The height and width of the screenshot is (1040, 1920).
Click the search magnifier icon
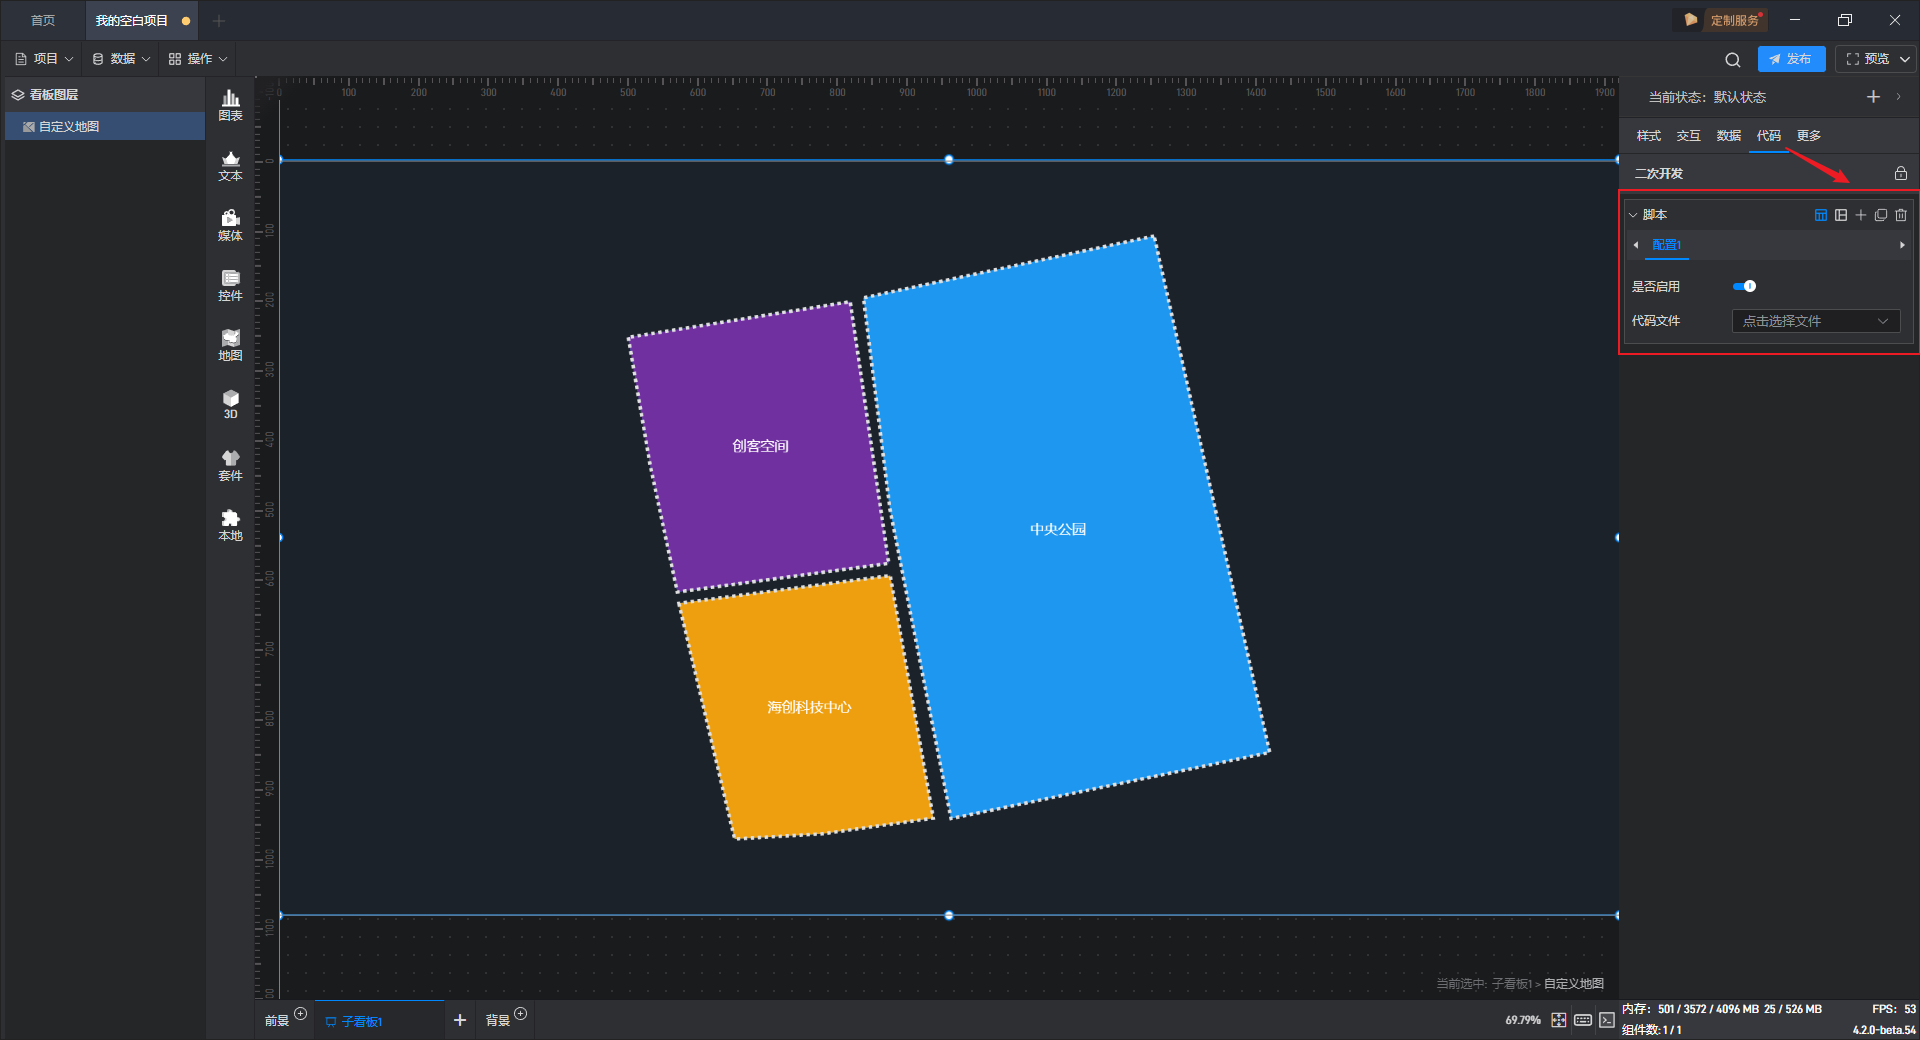tap(1733, 59)
